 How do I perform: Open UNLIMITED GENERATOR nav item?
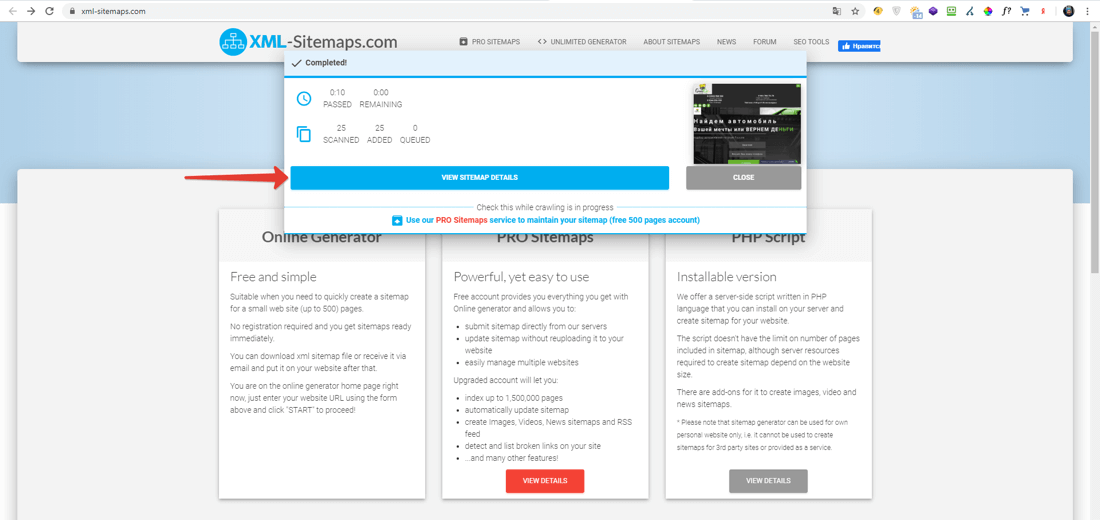(582, 42)
